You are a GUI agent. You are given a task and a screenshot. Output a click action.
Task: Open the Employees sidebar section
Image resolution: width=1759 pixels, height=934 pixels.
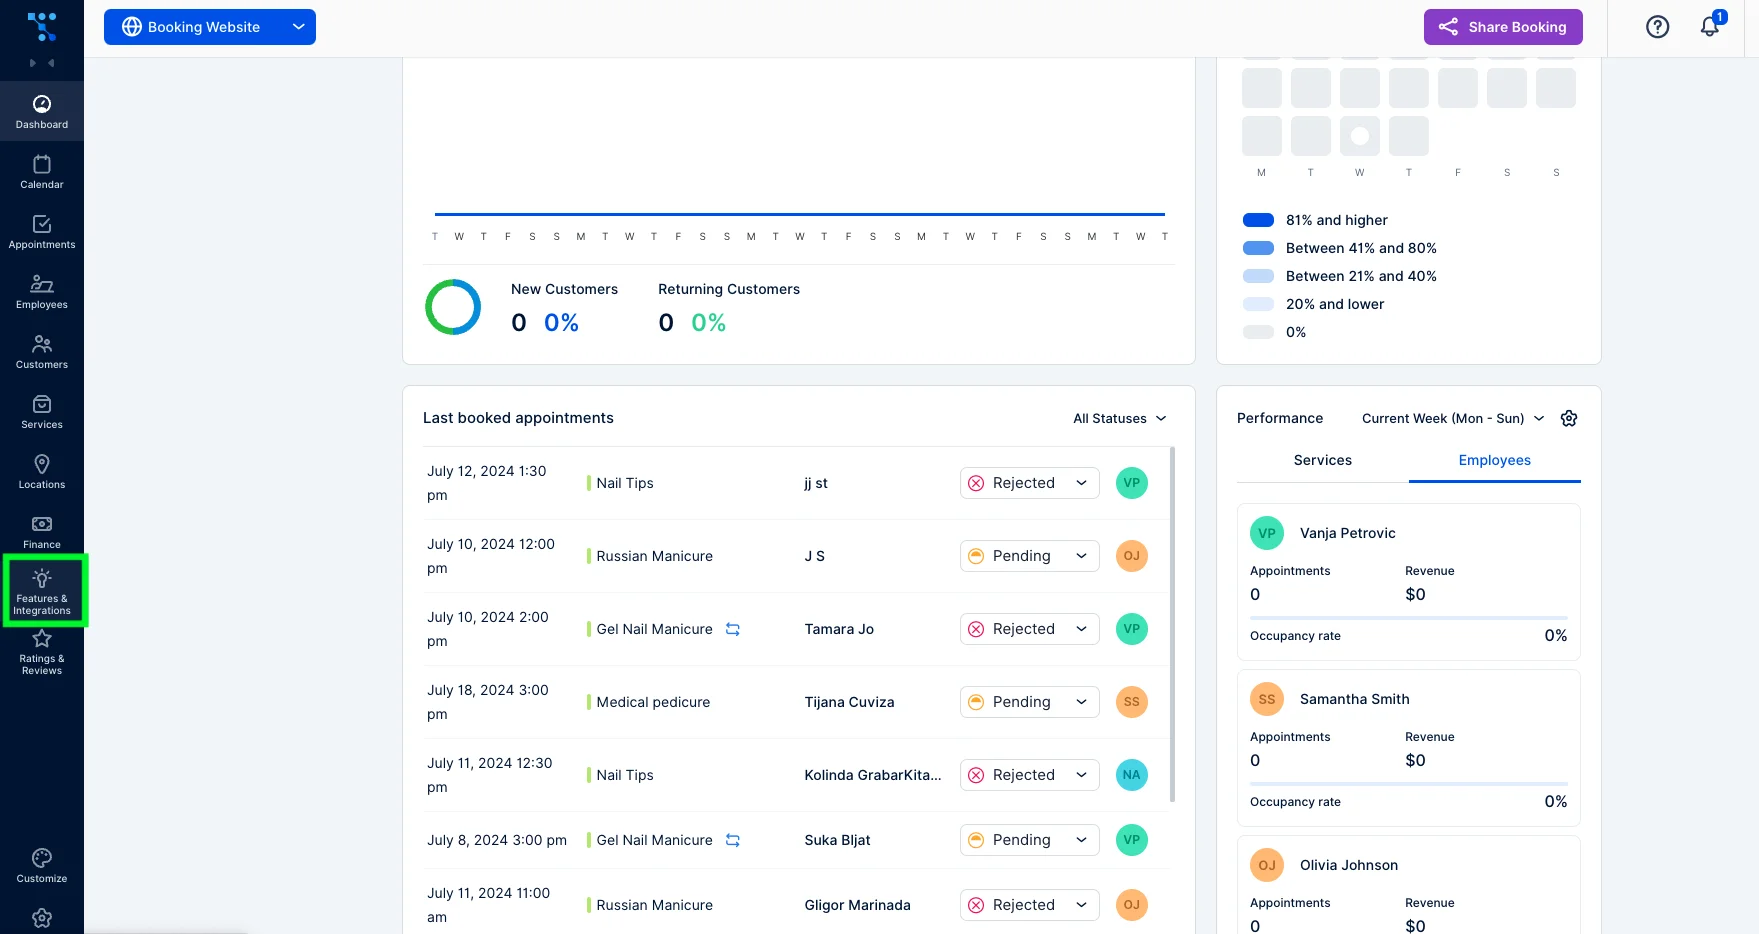[42, 291]
